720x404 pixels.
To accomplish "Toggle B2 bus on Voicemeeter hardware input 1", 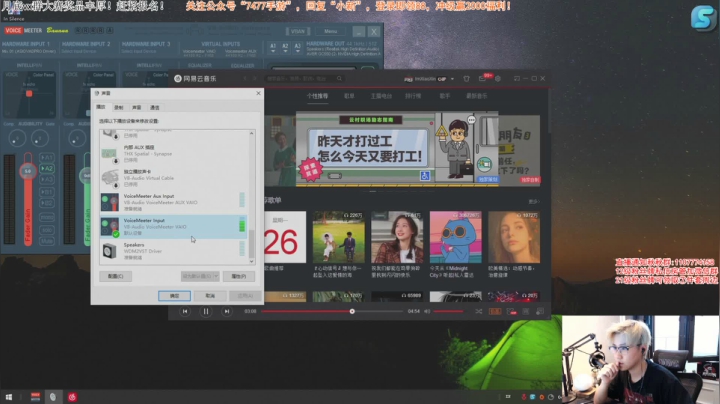I will point(47,203).
